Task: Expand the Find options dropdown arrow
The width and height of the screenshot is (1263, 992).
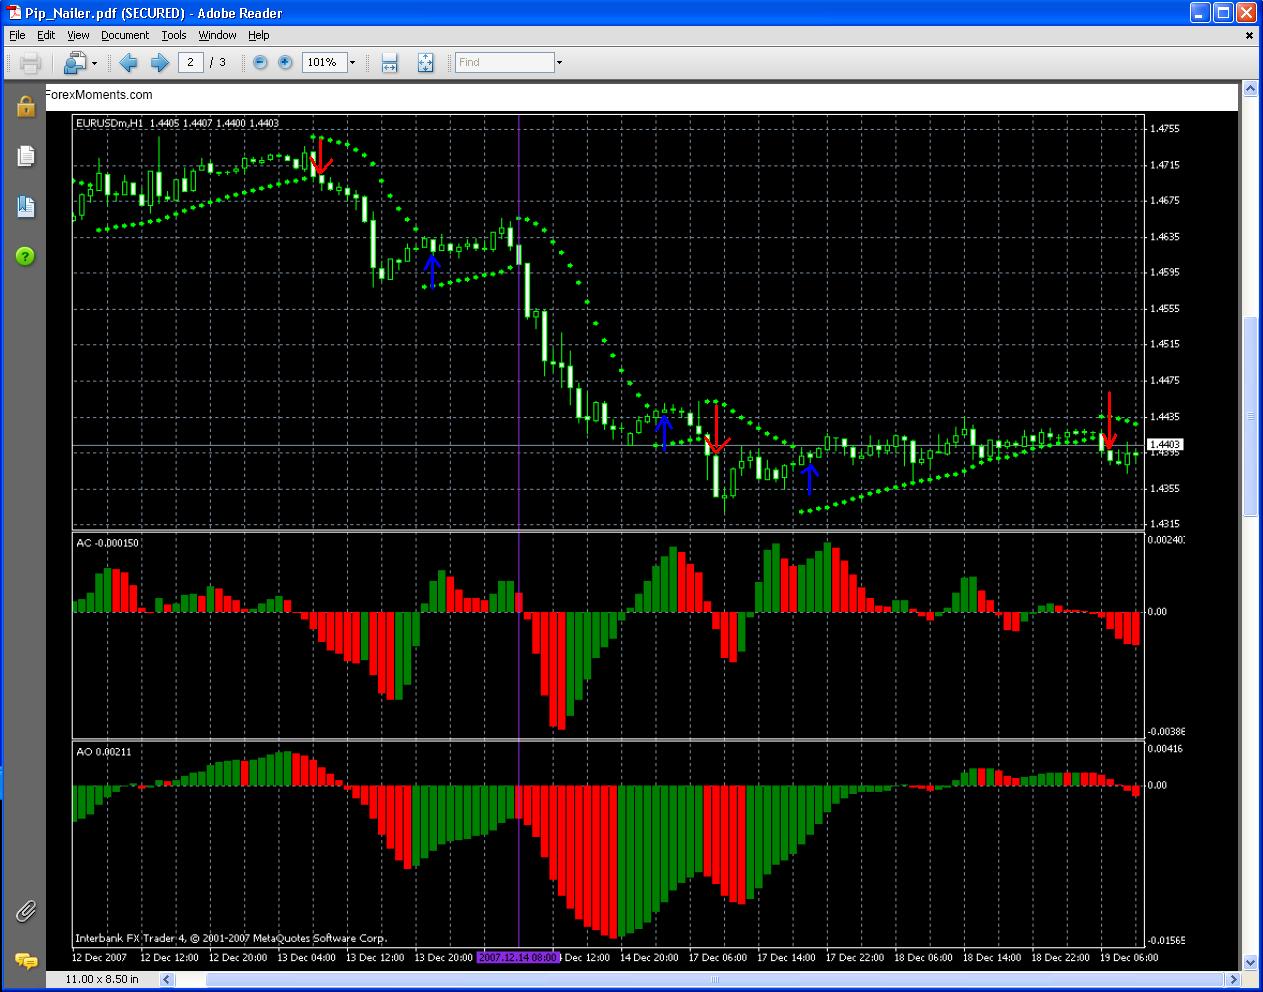Action: pos(559,62)
